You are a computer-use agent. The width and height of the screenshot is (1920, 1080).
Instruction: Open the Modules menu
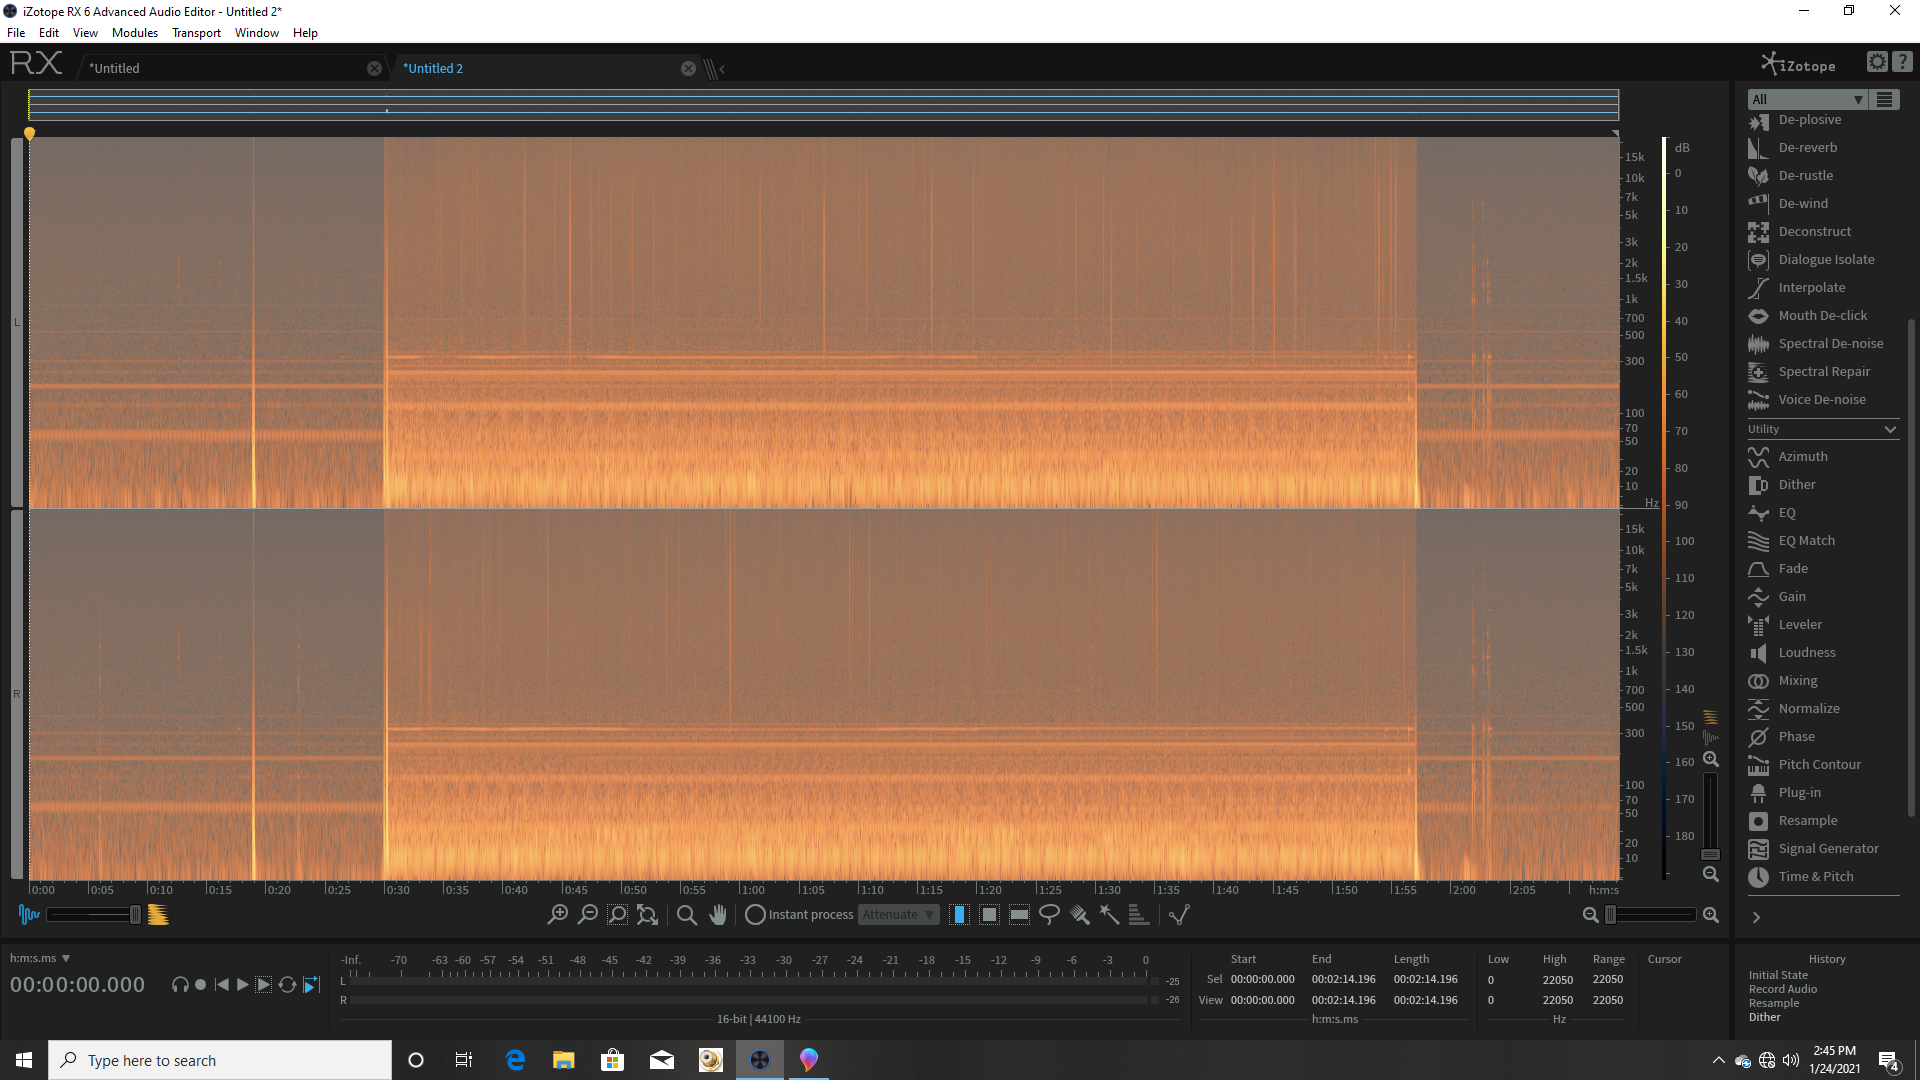point(134,33)
